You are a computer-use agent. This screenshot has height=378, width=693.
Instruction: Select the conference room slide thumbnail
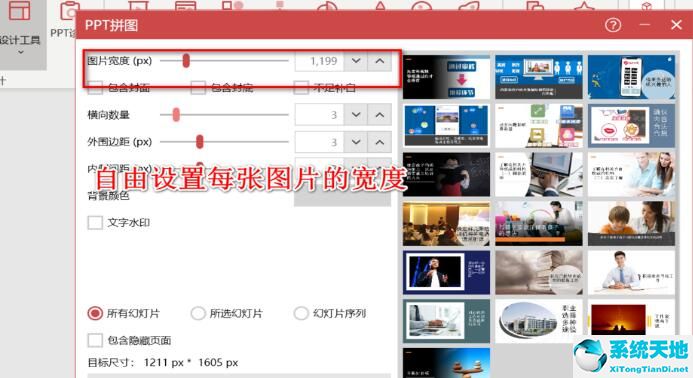click(446, 223)
